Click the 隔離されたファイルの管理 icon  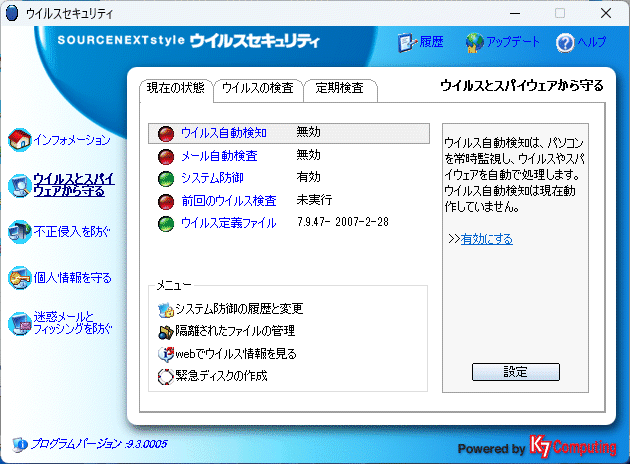point(166,331)
